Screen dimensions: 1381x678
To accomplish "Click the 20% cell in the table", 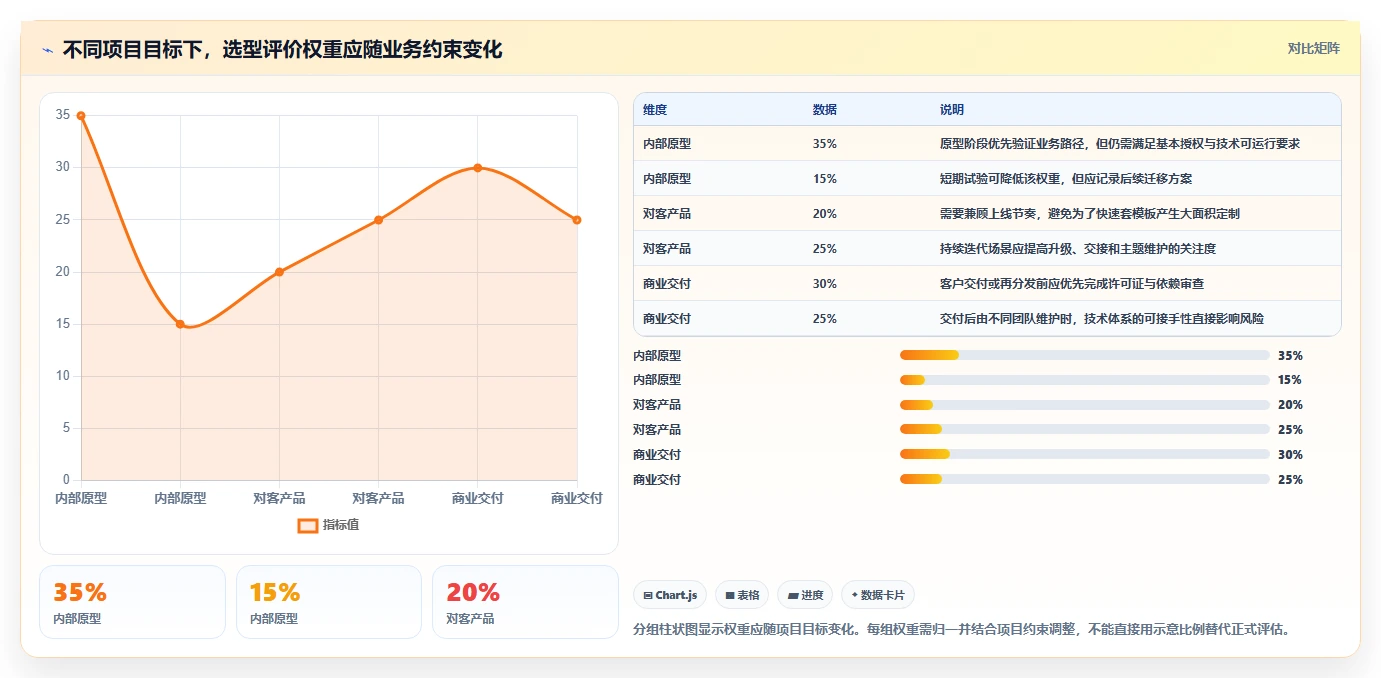I will pyautogui.click(x=825, y=214).
